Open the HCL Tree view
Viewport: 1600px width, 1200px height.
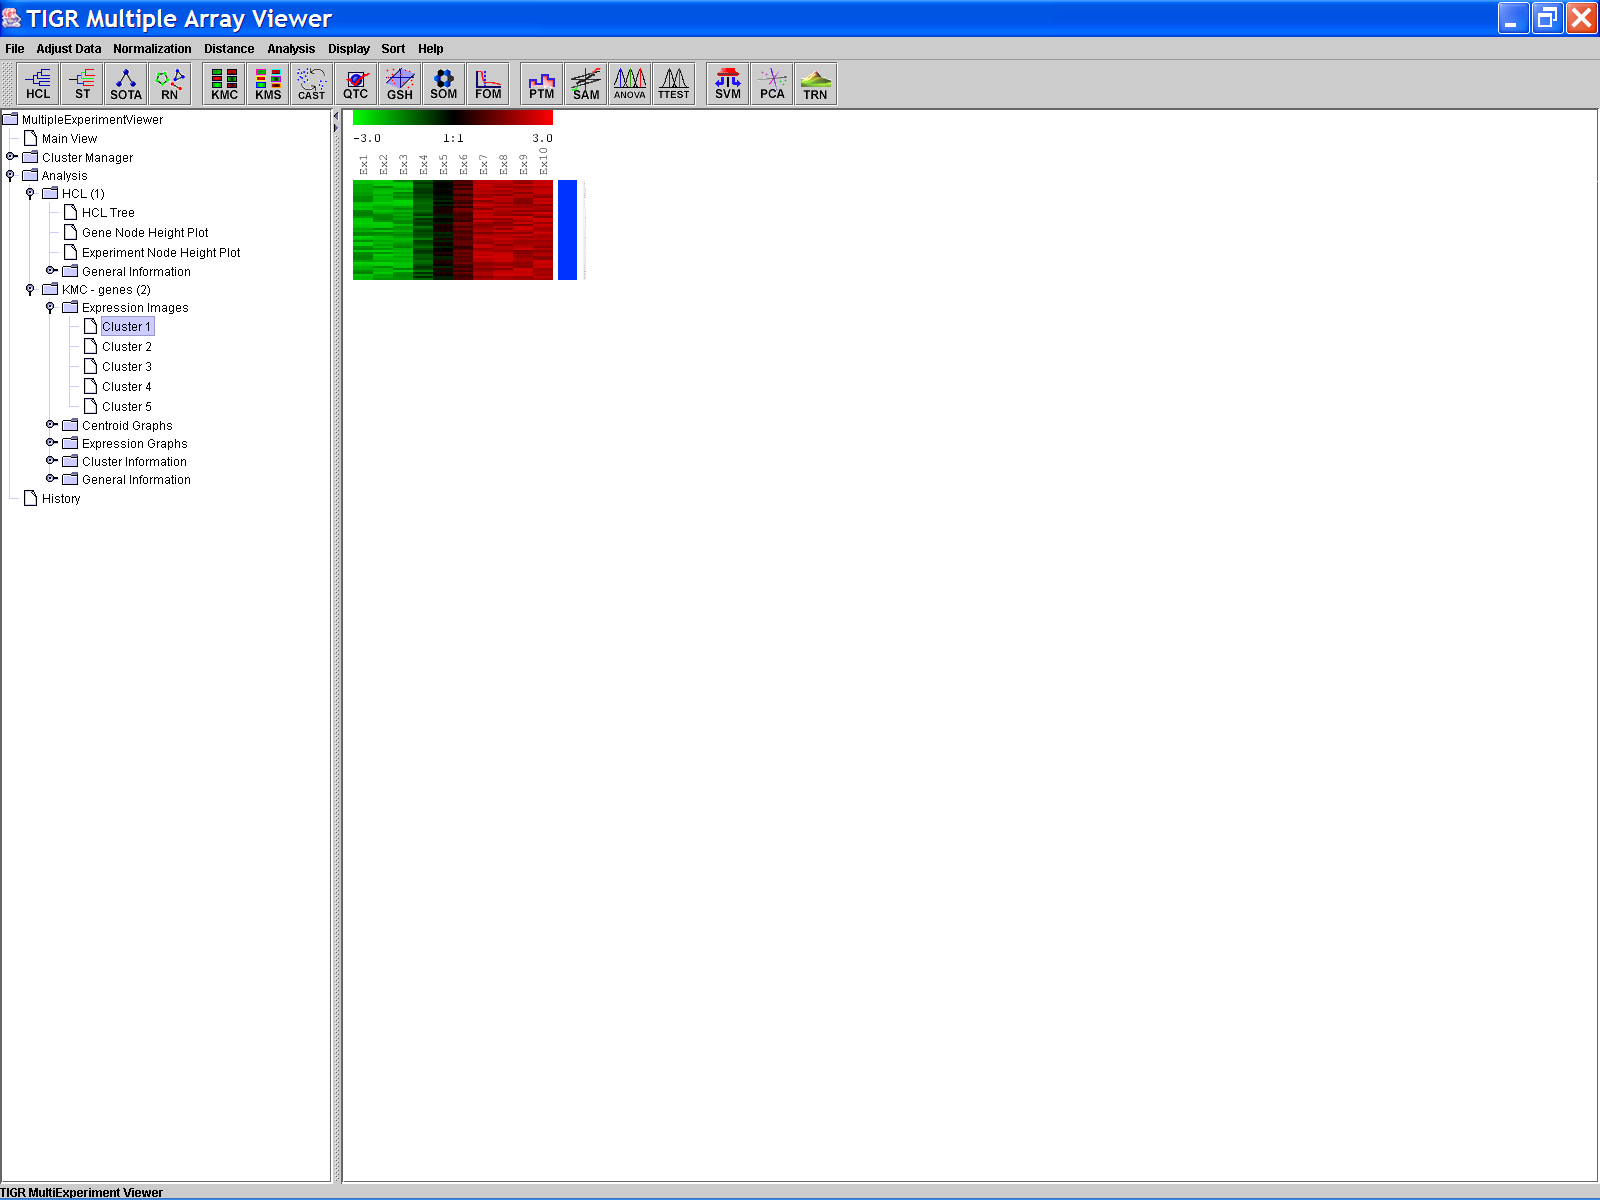tap(108, 213)
